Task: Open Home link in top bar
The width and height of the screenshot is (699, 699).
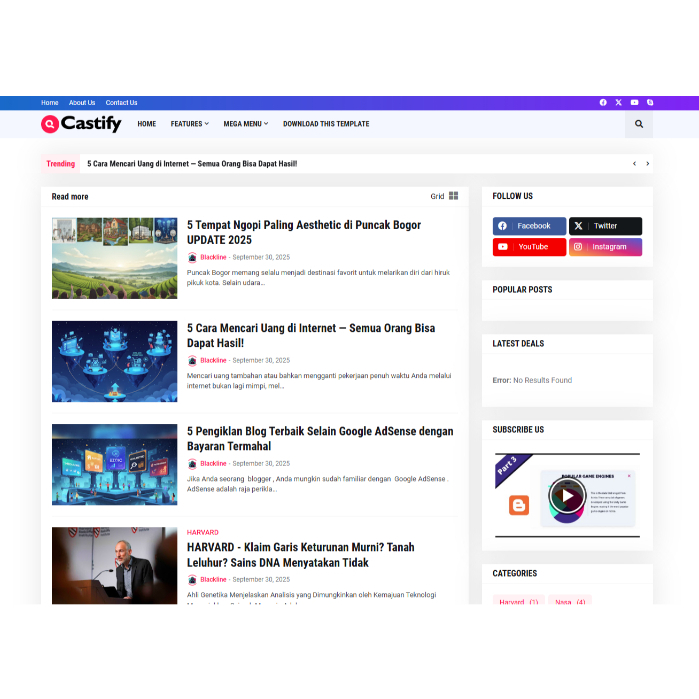Action: coord(49,103)
